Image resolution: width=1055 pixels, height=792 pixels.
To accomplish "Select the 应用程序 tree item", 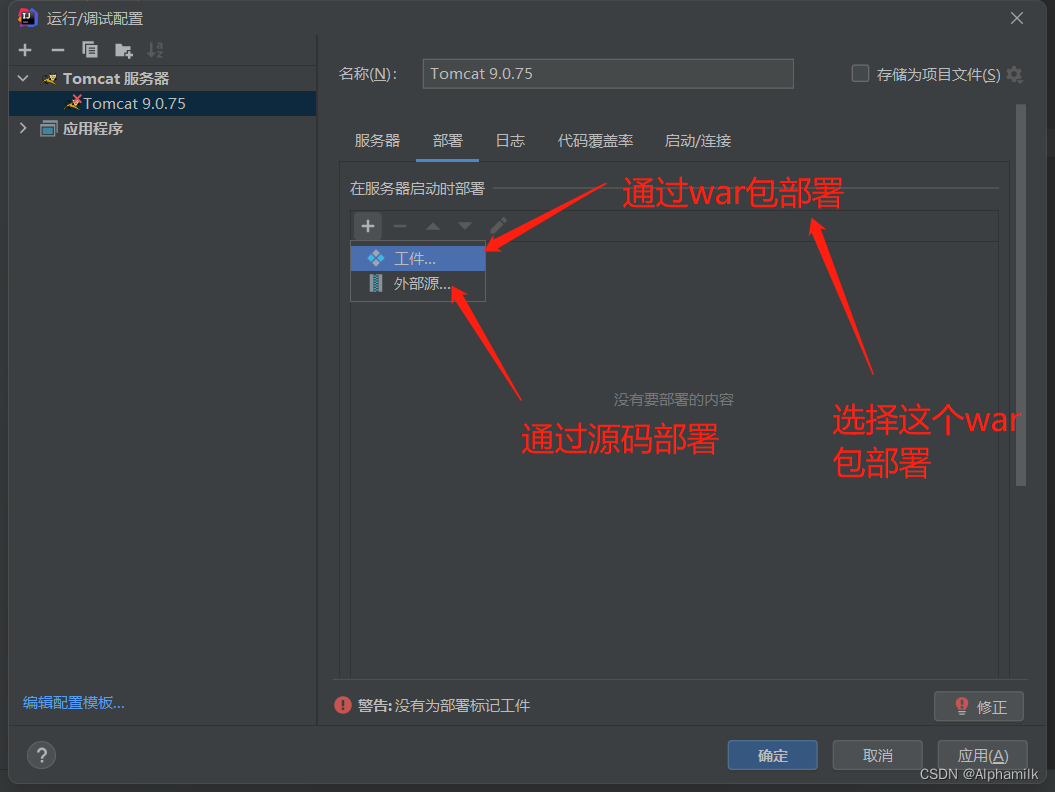I will click(162, 129).
